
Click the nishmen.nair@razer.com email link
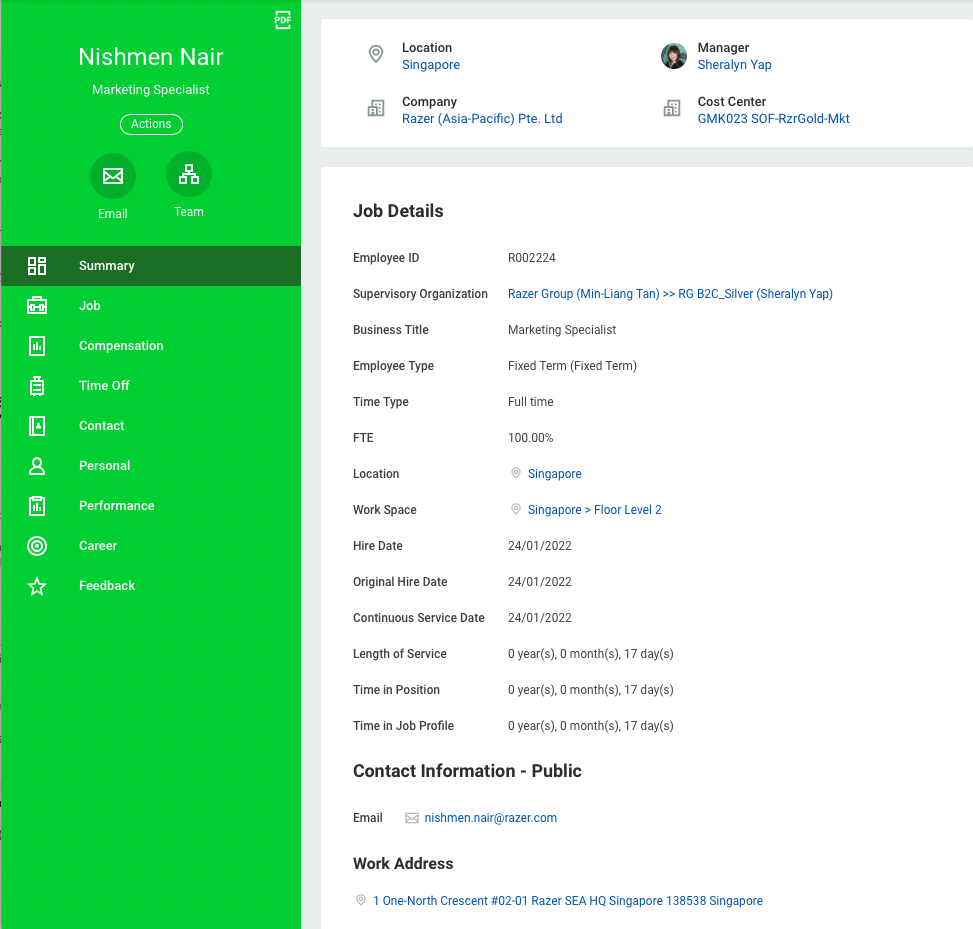click(491, 818)
